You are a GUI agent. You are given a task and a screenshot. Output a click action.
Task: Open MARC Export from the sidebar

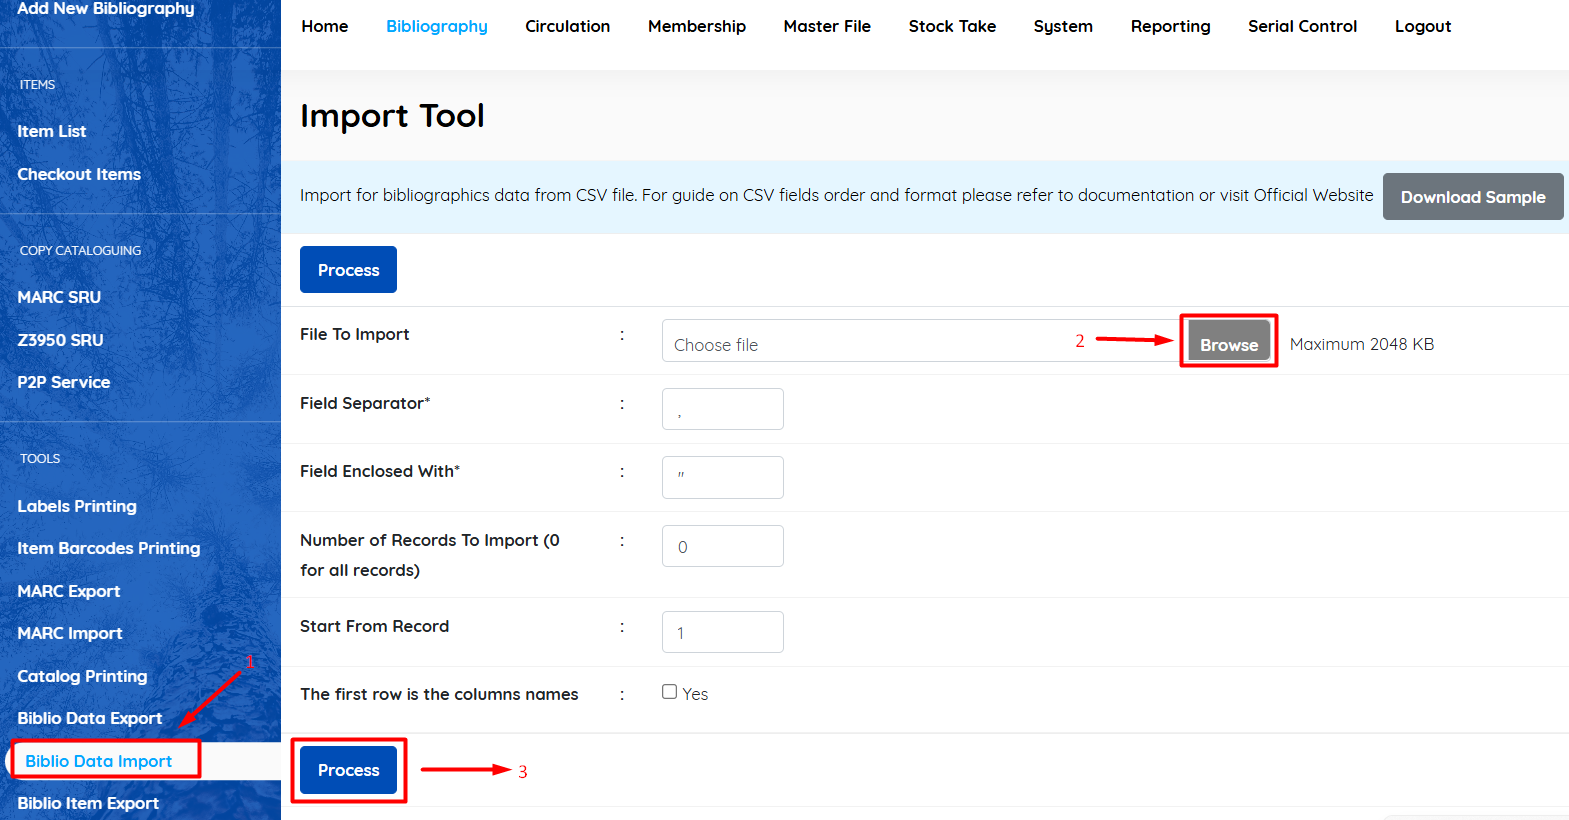click(69, 591)
